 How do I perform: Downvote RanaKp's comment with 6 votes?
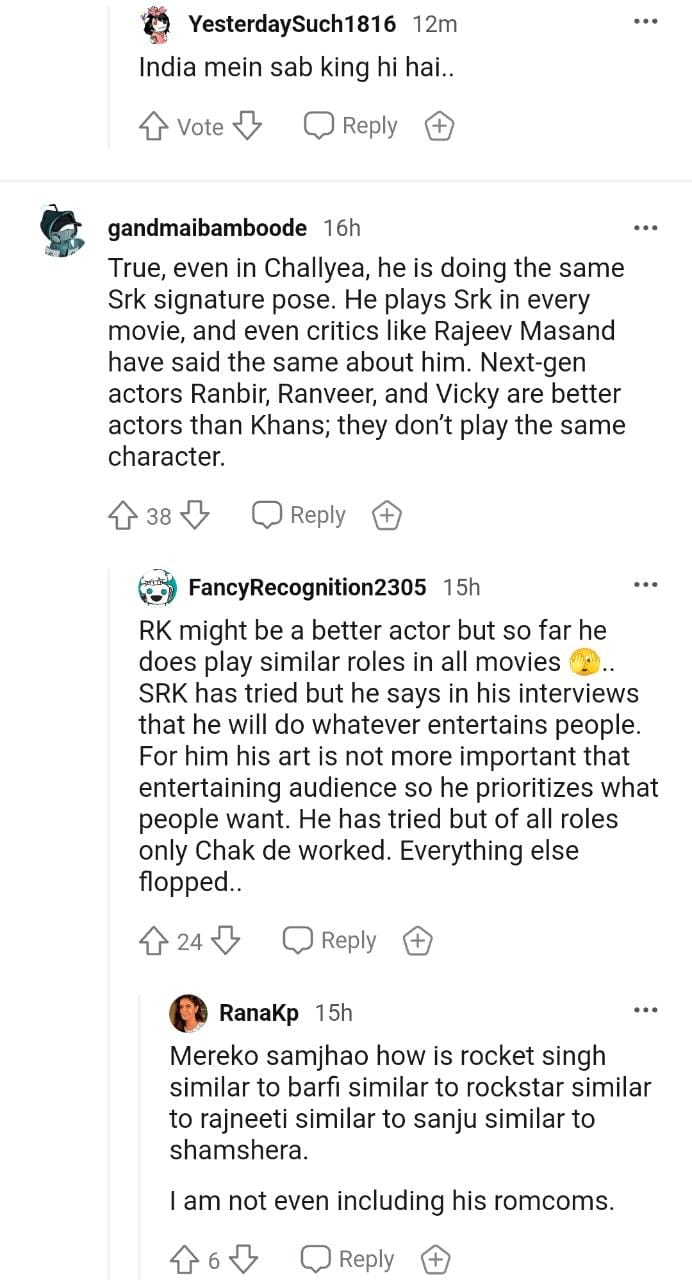click(245, 1259)
